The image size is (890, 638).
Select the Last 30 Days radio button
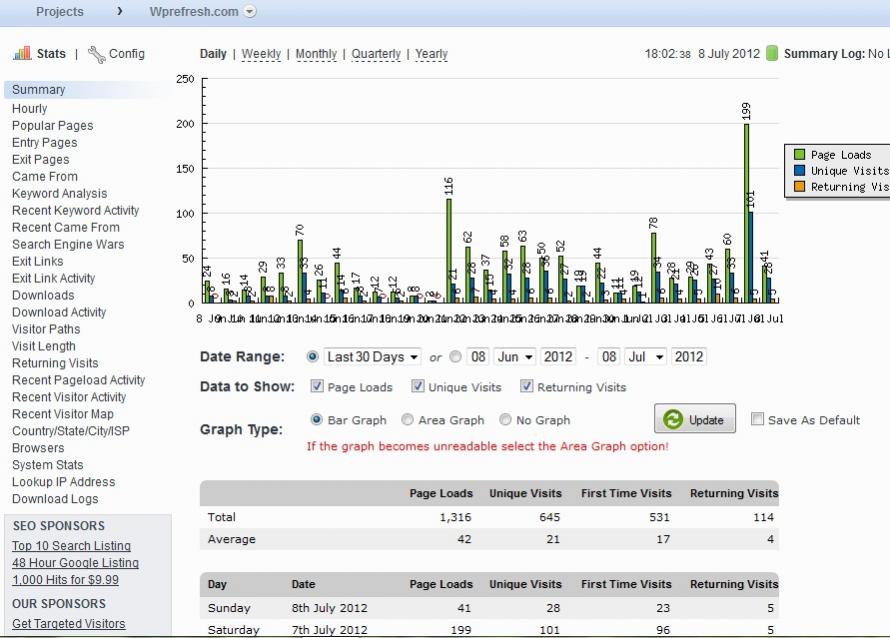tap(312, 356)
